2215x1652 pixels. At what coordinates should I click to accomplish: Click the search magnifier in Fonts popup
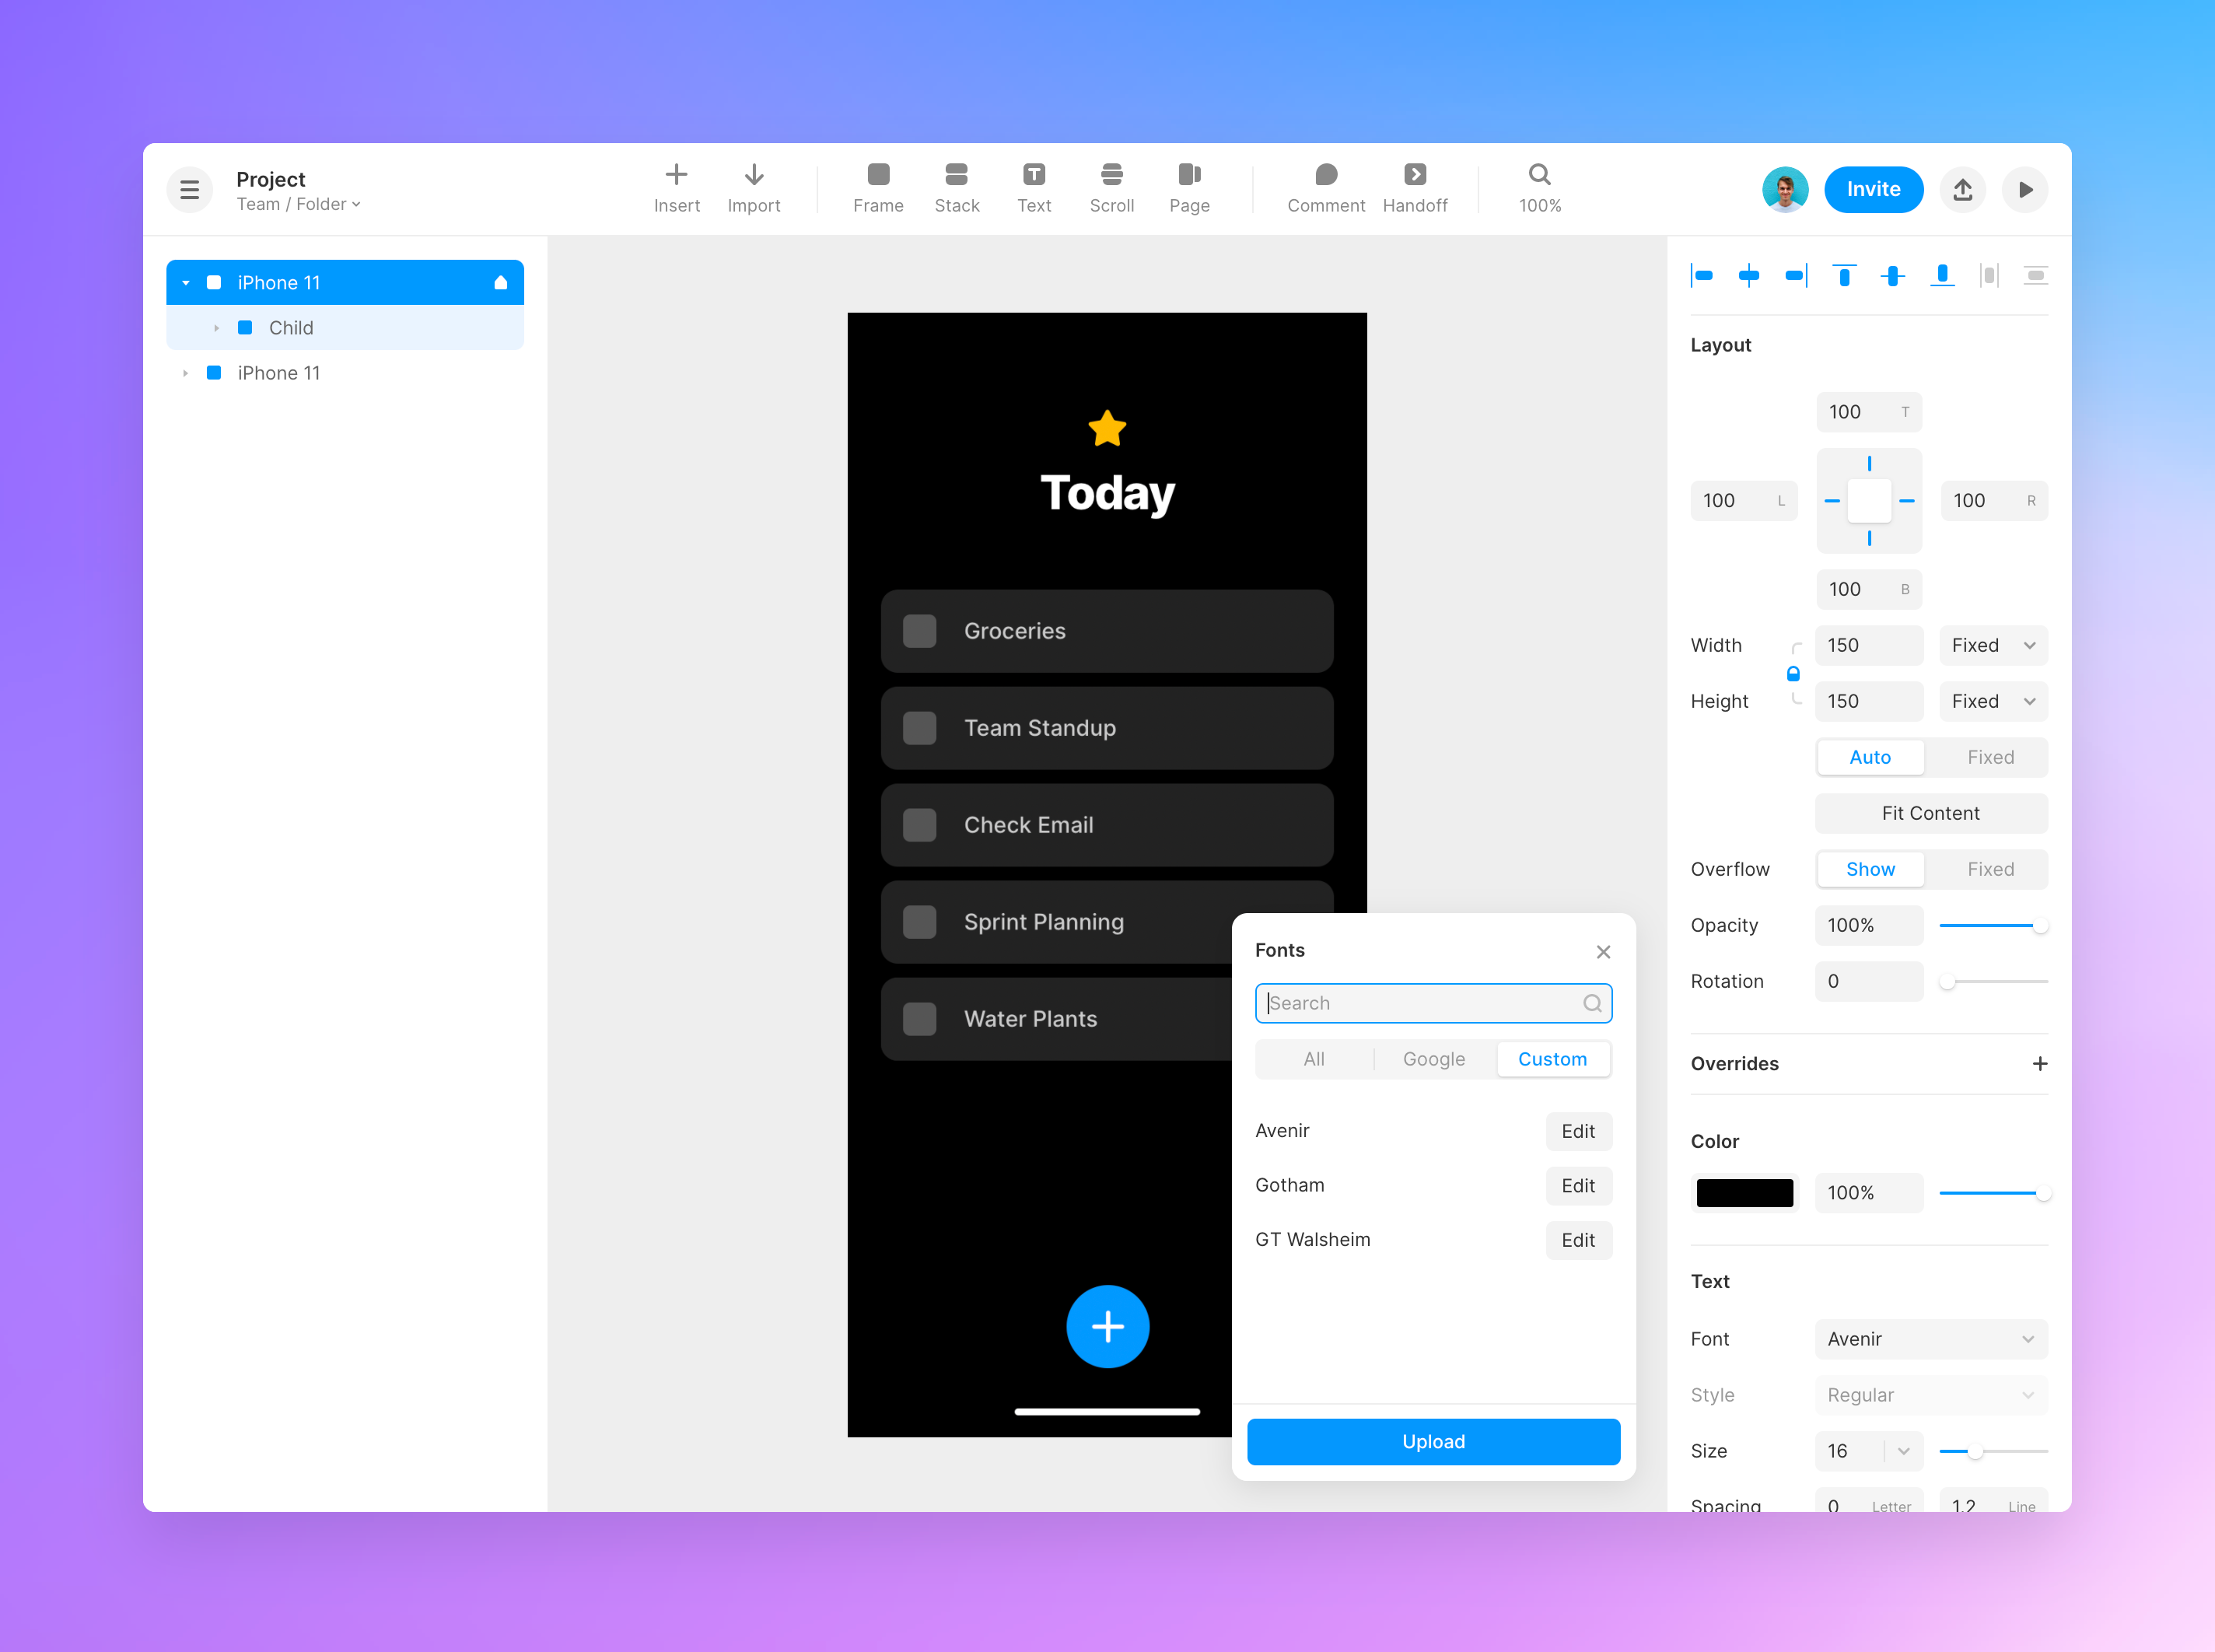(x=1592, y=1004)
